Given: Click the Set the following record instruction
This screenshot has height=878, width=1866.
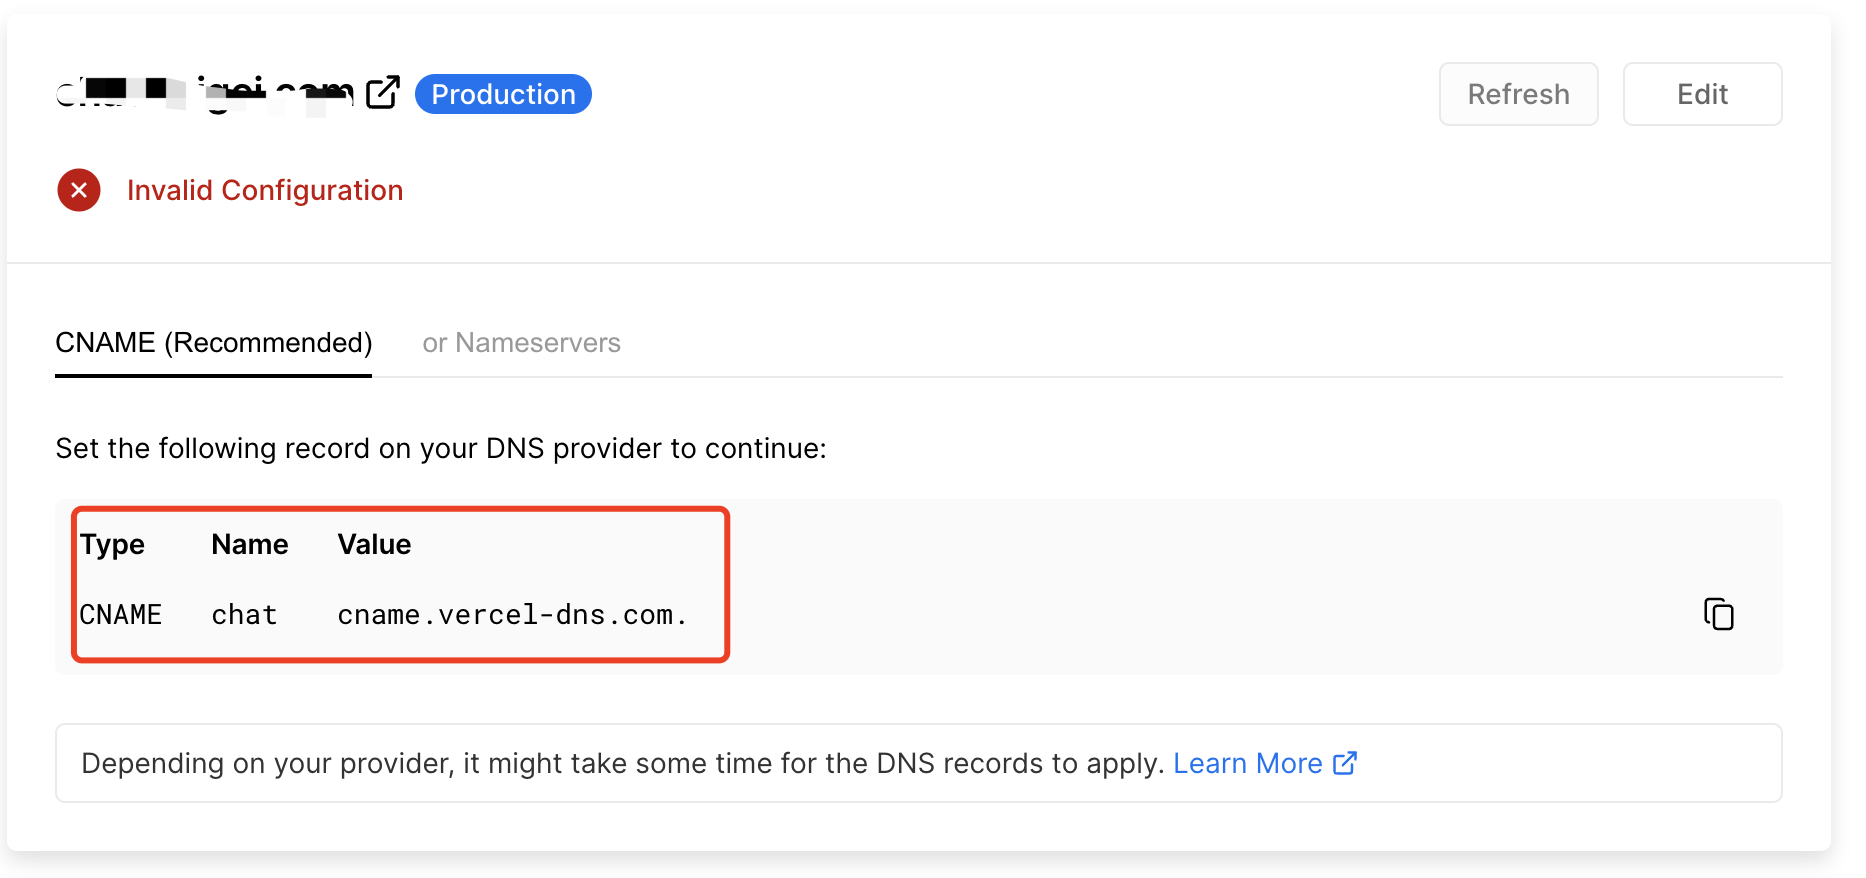Looking at the screenshot, I should coord(441,448).
